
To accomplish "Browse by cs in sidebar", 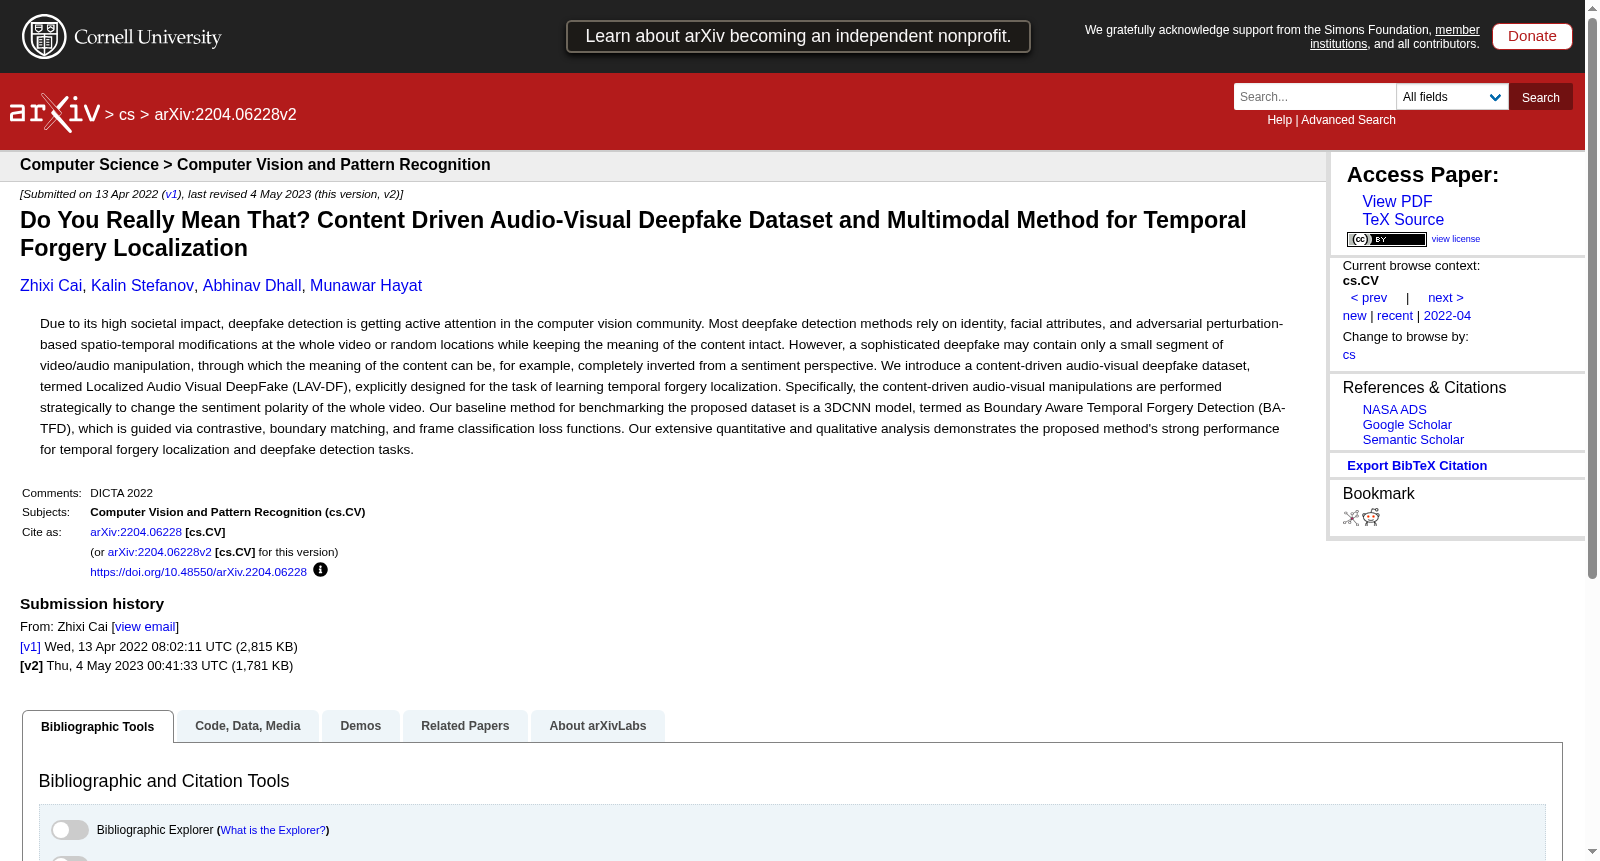I will pos(1349,355).
